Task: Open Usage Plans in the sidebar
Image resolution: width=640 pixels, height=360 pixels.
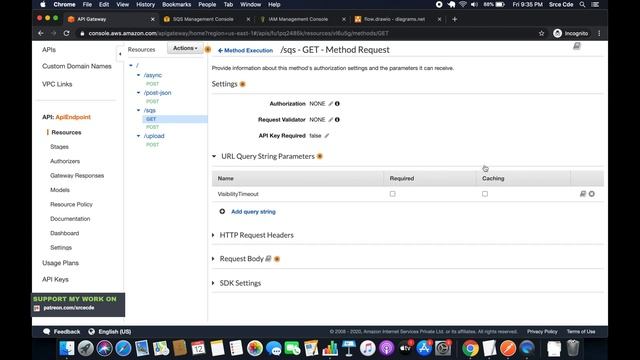Action: pyautogui.click(x=60, y=263)
